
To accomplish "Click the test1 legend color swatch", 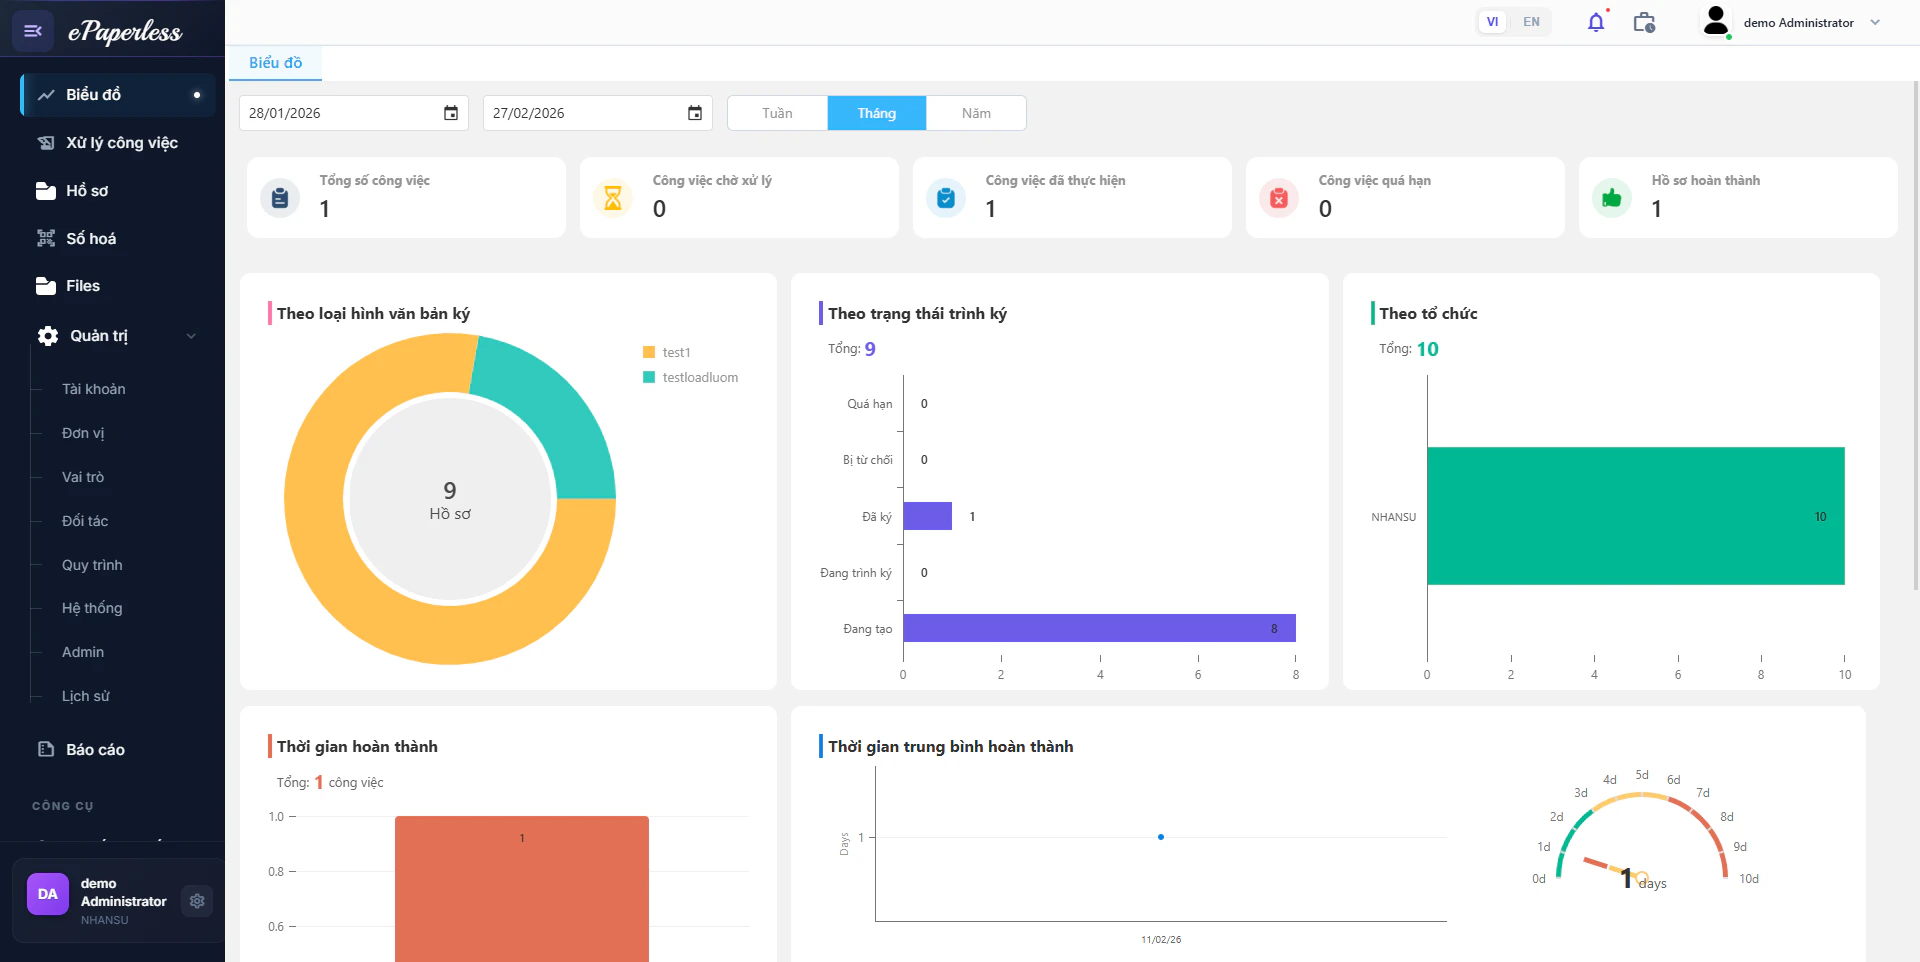I will pos(650,352).
